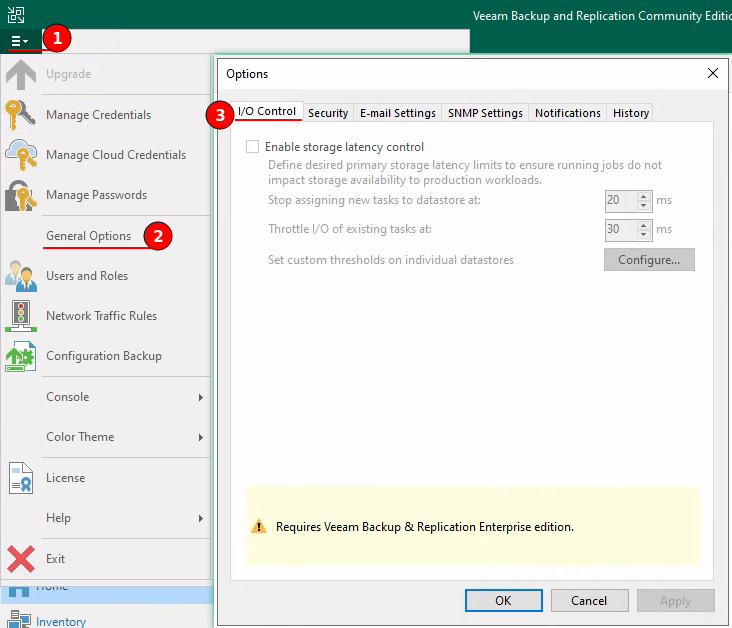Click the red Exit X icon
Viewport: 732px width, 628px height.
pyautogui.click(x=21, y=559)
